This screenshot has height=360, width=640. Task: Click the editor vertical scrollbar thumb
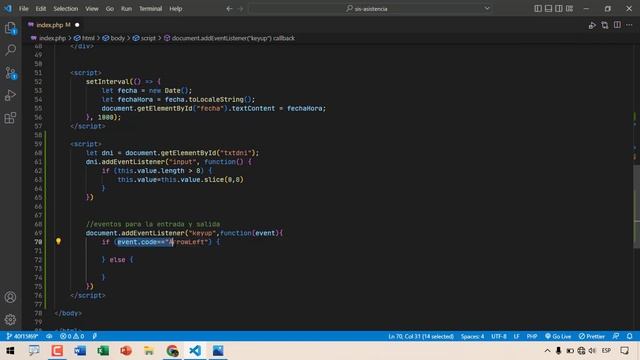(636, 206)
